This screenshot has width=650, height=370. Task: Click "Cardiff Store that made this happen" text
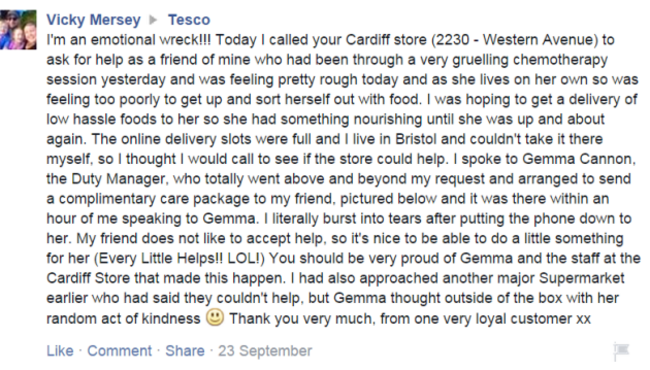pos(166,278)
